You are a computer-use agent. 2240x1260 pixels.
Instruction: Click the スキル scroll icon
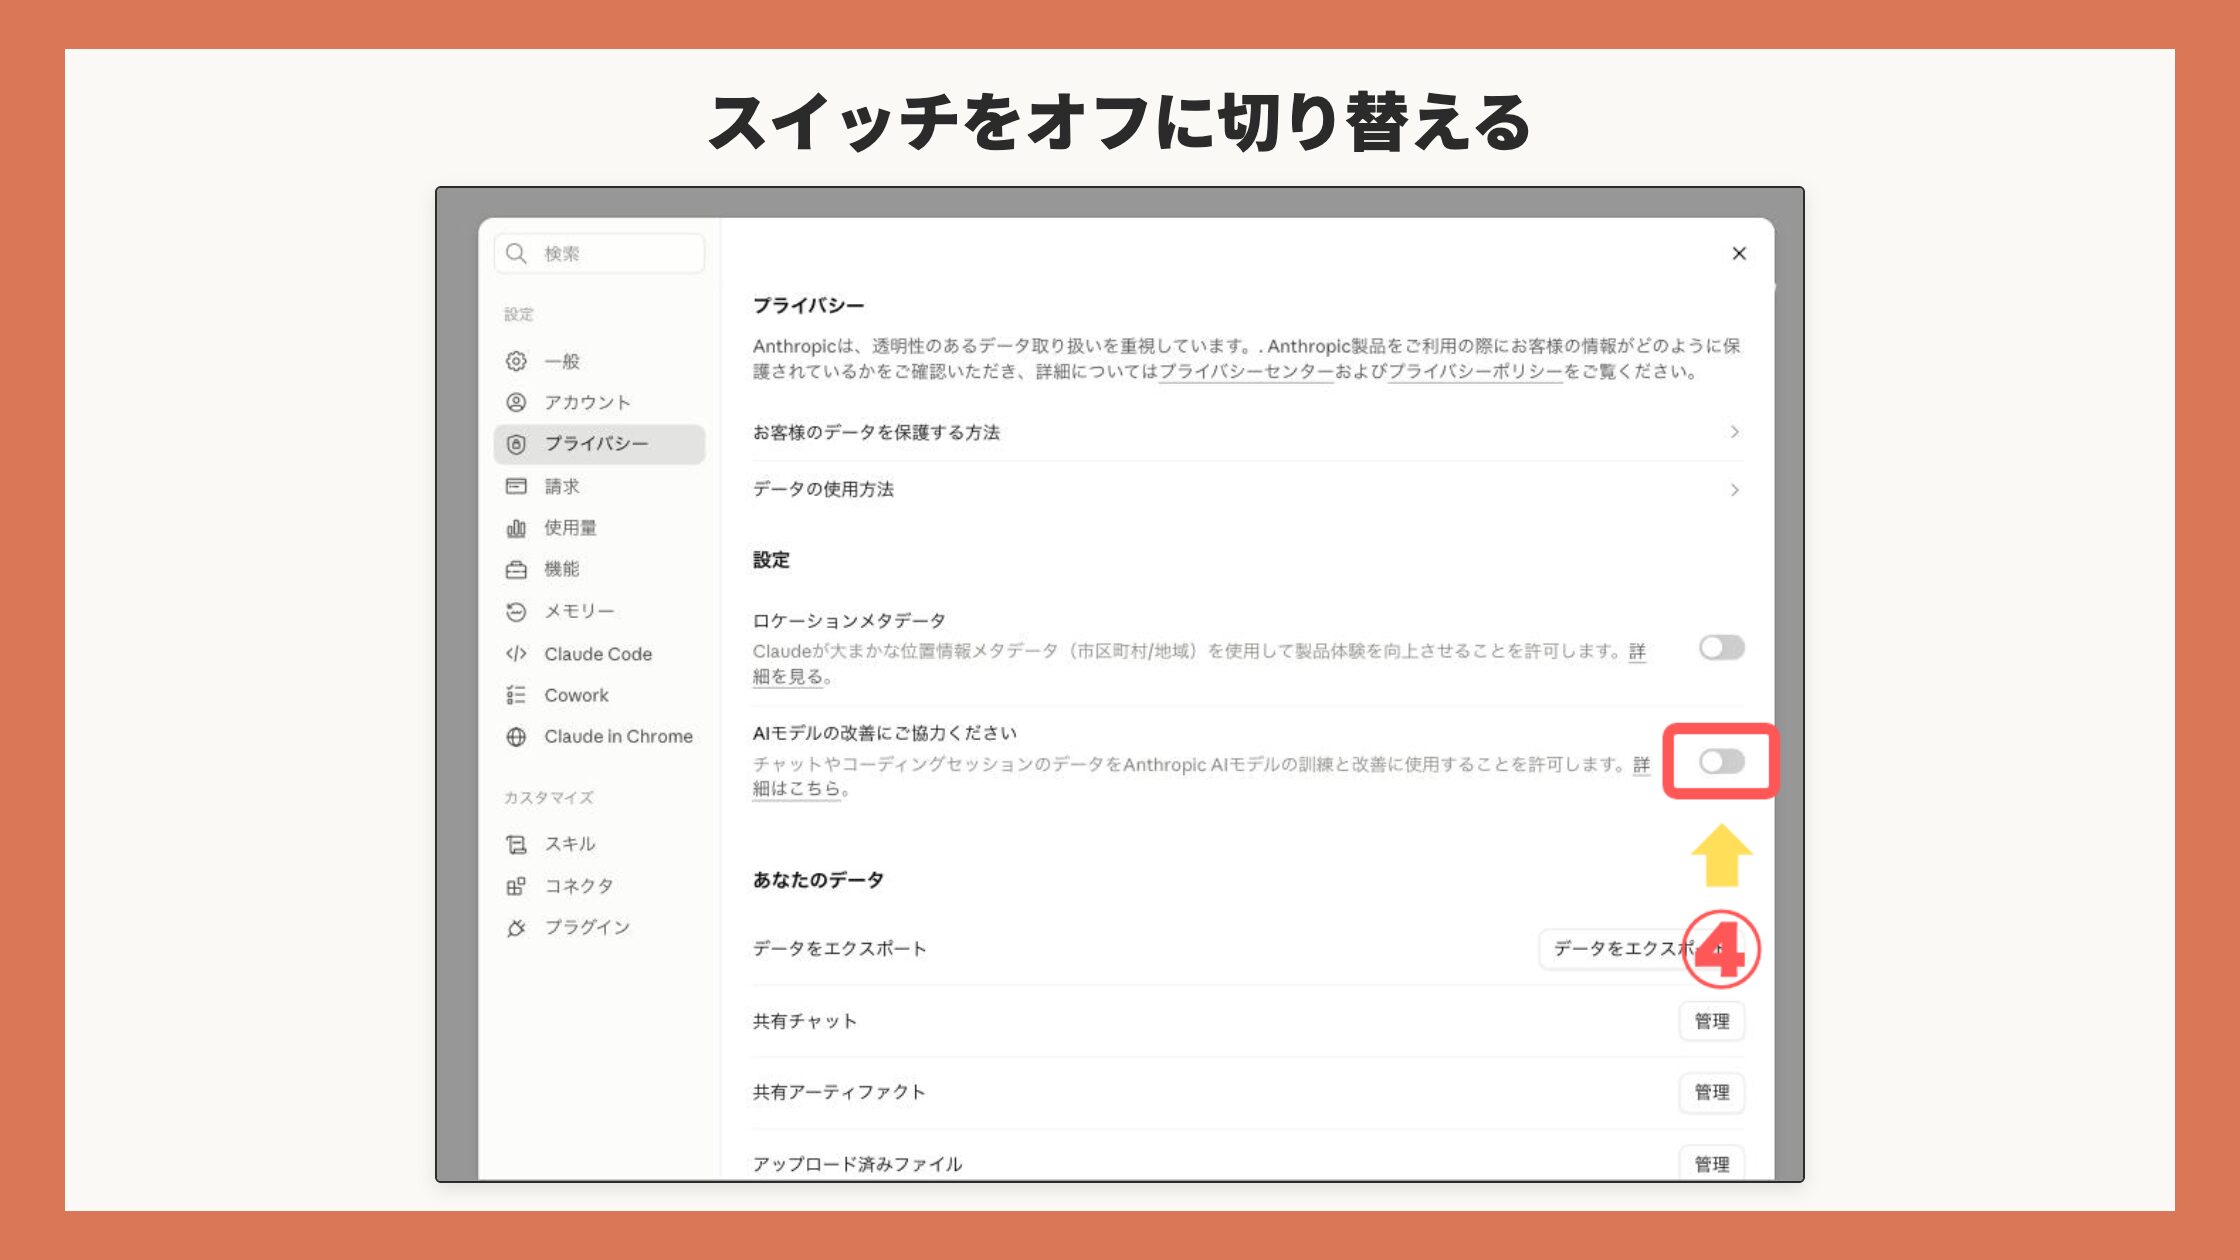click(x=516, y=845)
